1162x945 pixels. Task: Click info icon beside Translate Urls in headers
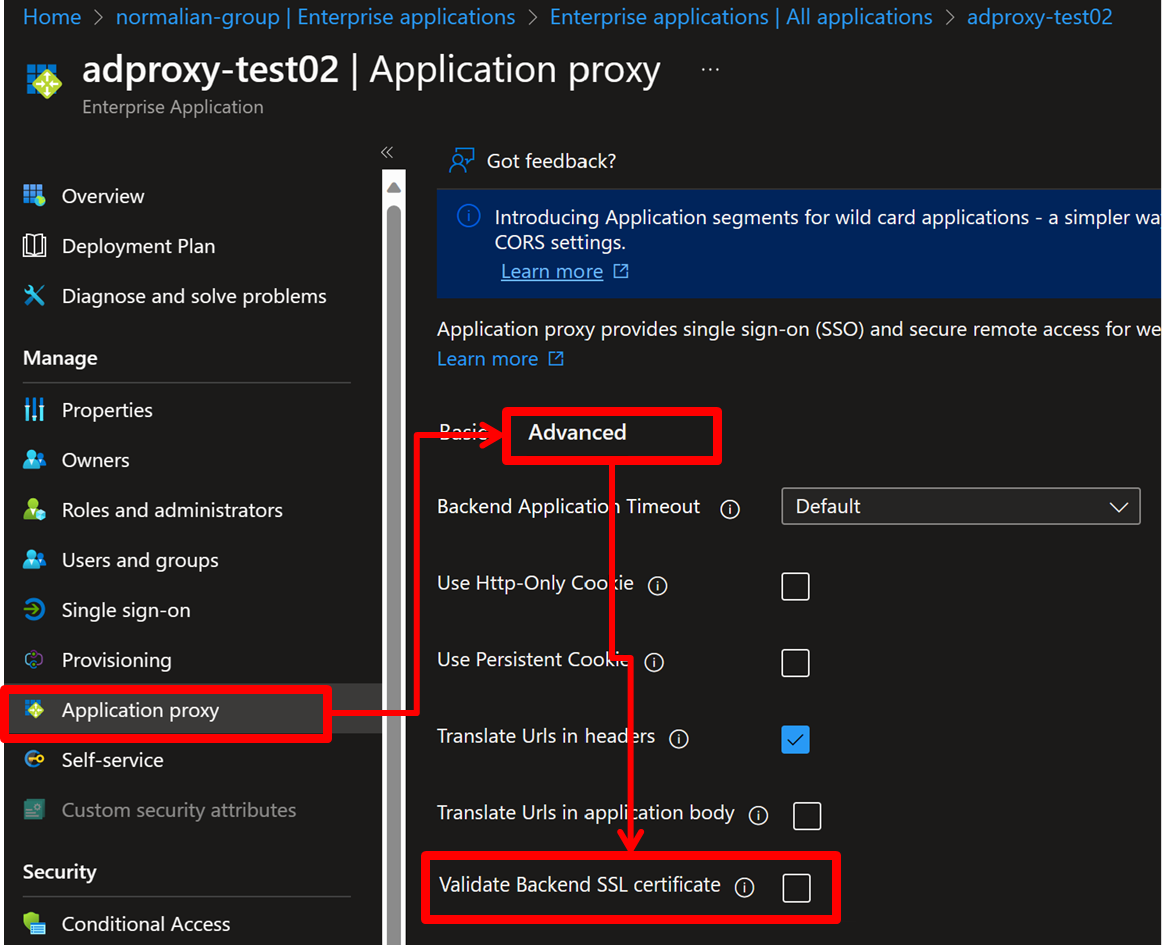(x=679, y=739)
